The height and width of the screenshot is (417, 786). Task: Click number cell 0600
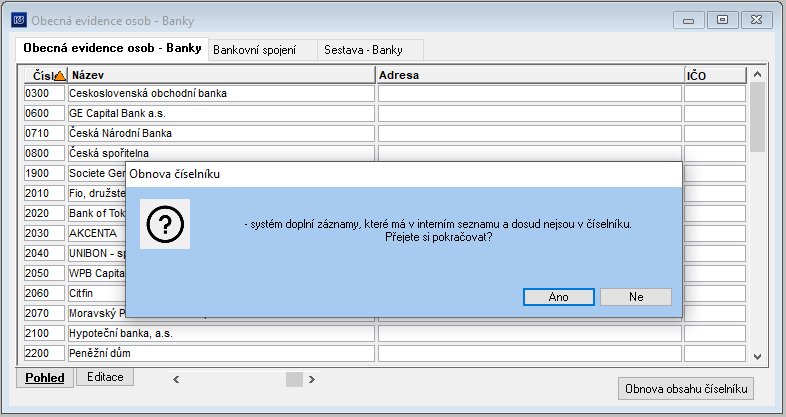click(44, 113)
